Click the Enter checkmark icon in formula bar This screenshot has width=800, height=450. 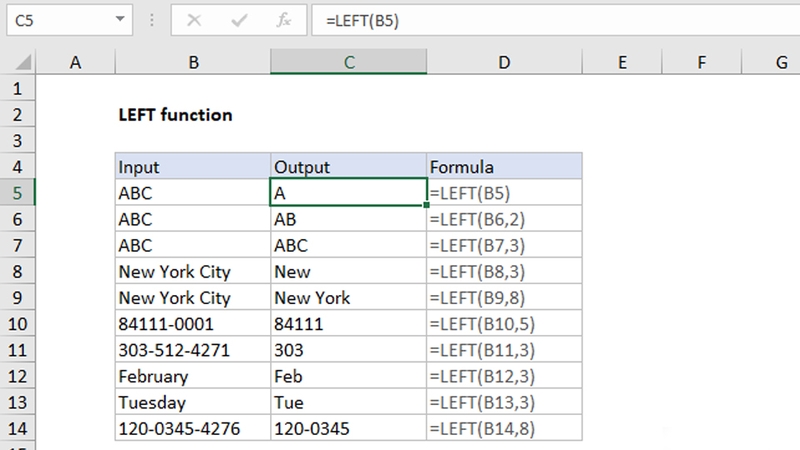tap(239, 20)
